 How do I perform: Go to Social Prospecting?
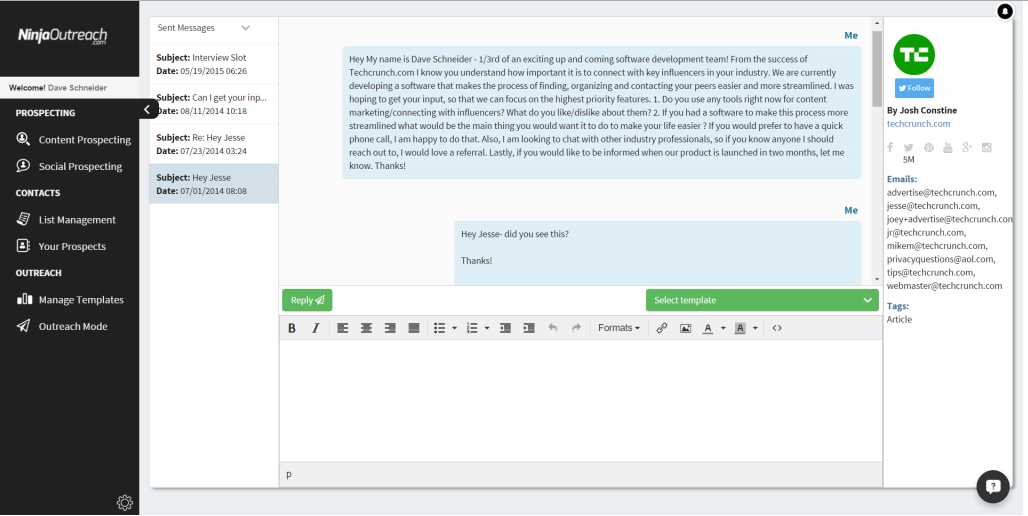pyautogui.click(x=69, y=167)
